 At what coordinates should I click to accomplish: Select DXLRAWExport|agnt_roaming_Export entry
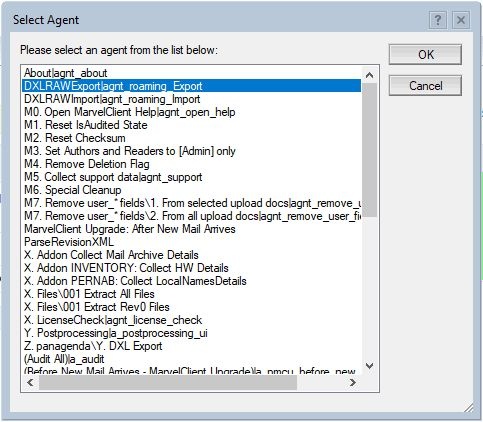[192, 86]
